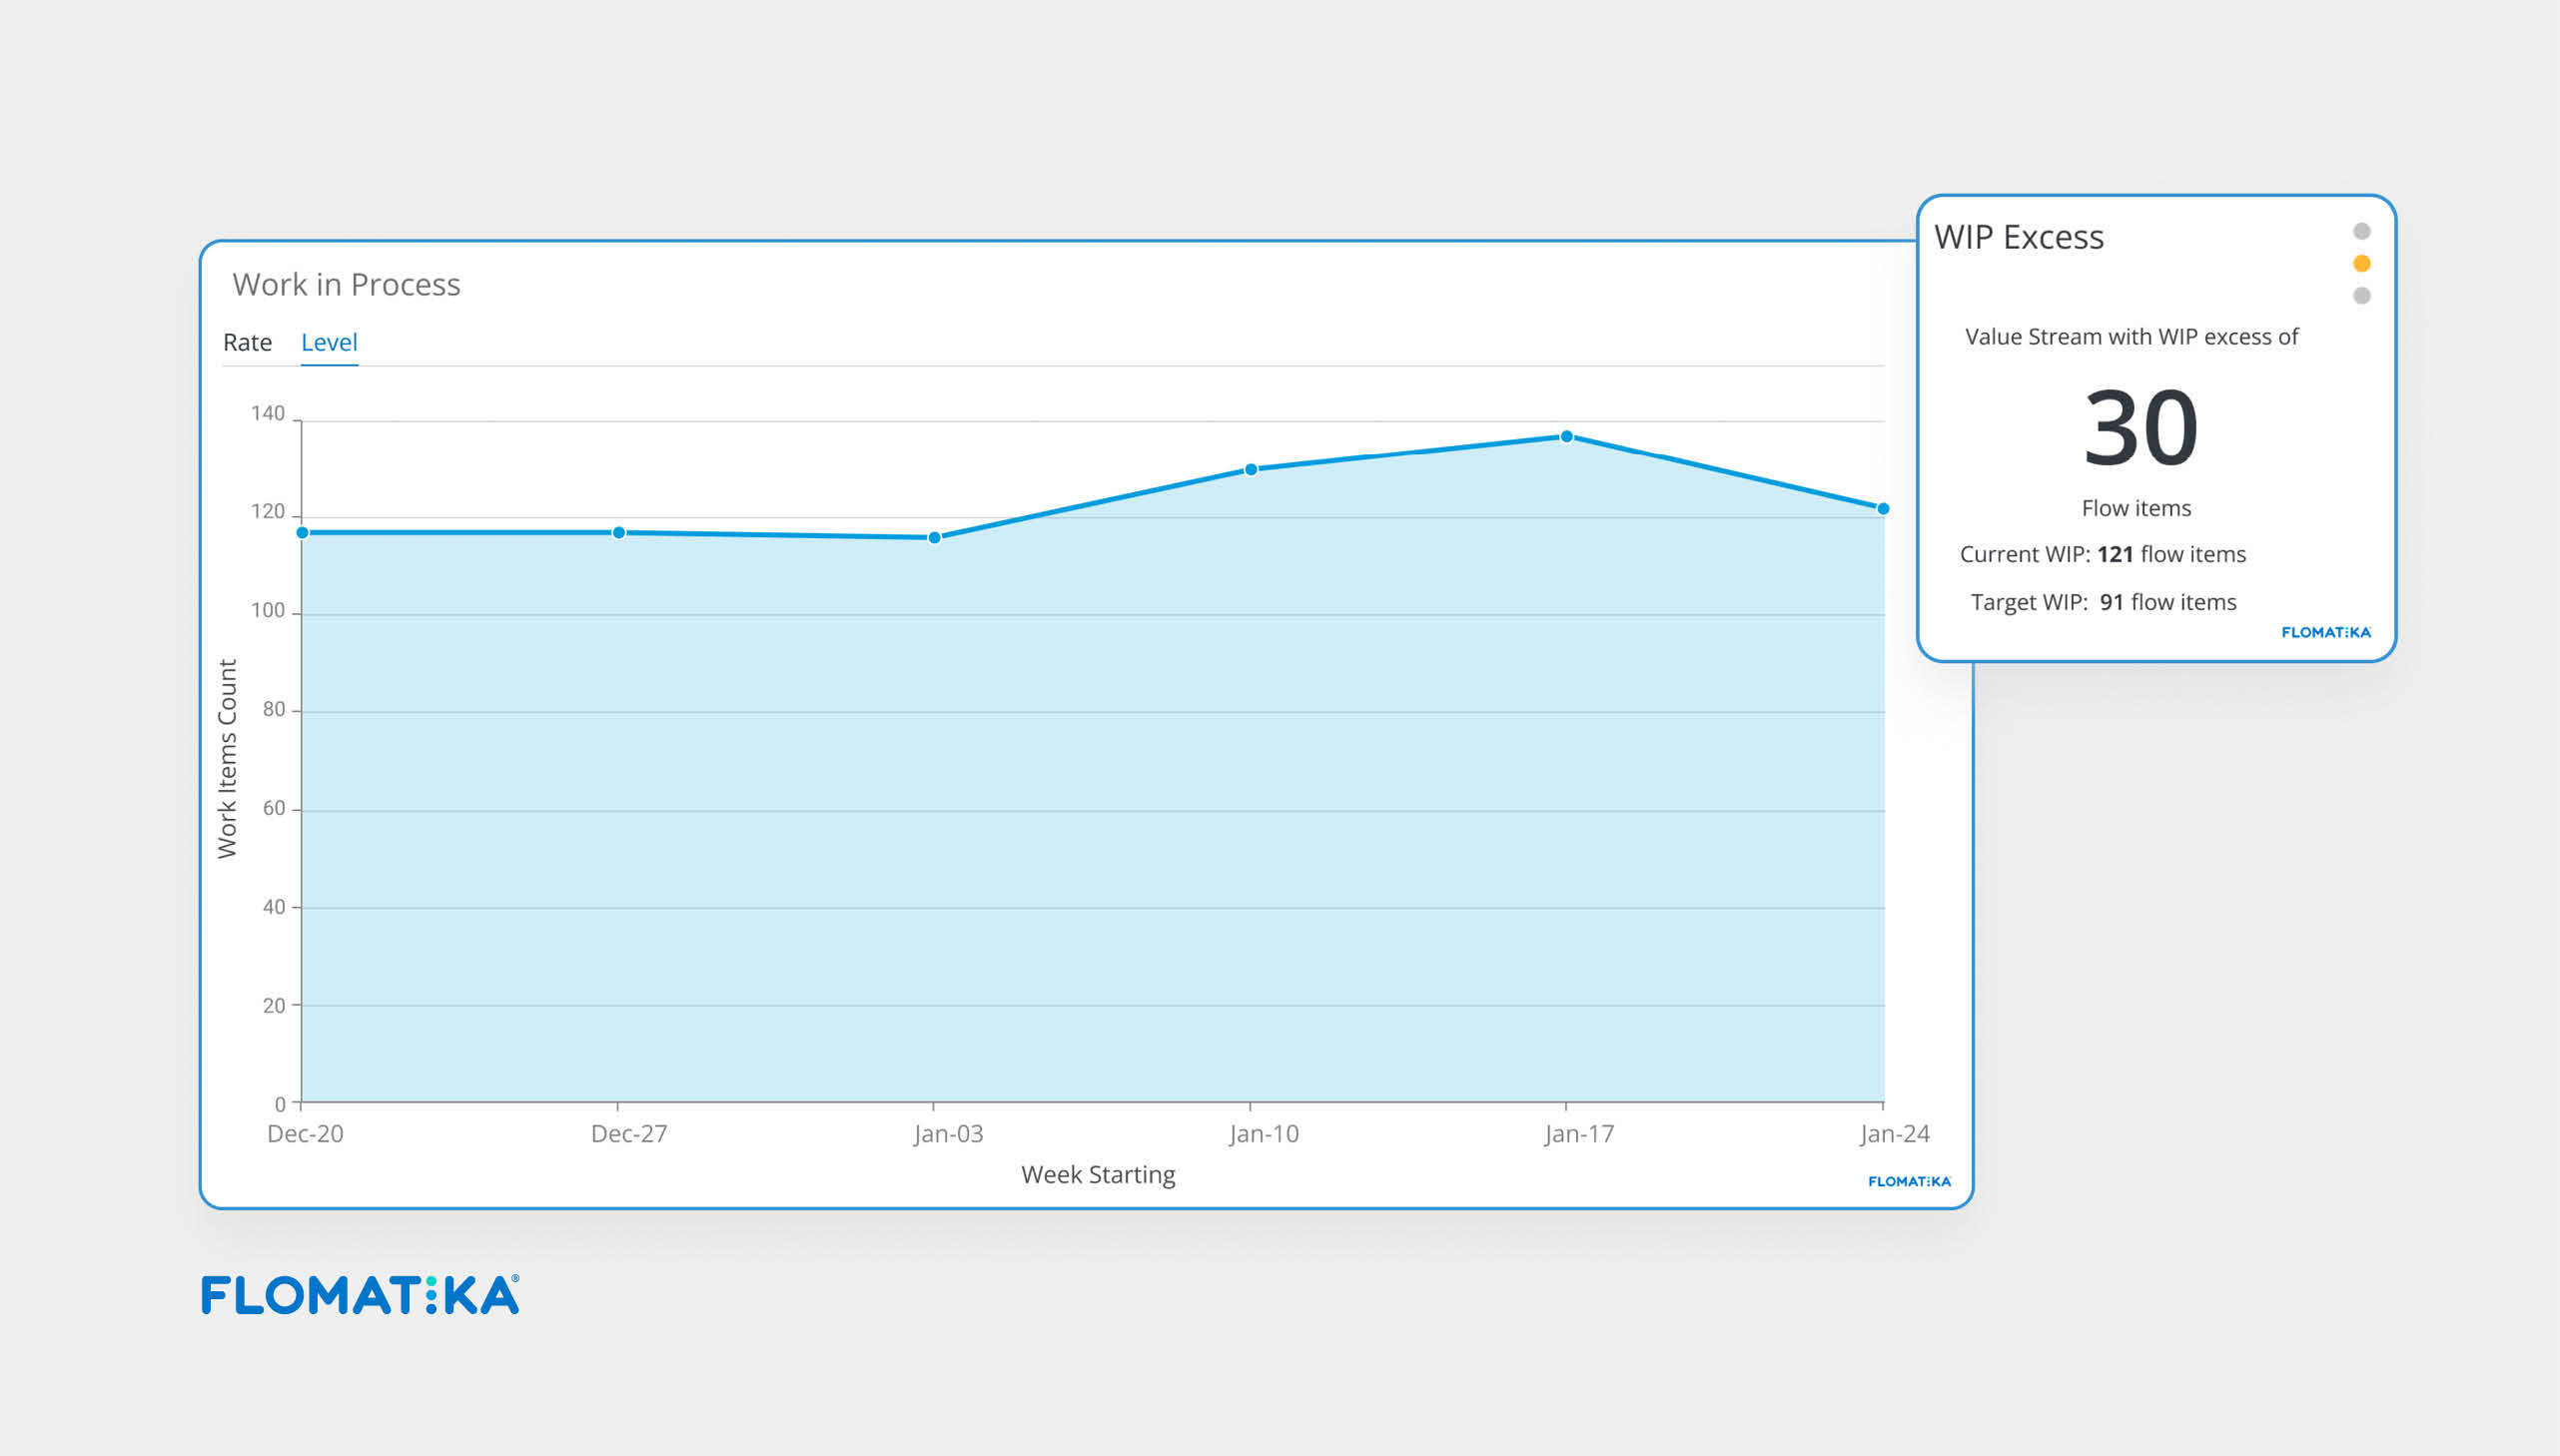Select the bottom gray indicator dot
Screen dimensions: 2560x1456
[2361, 296]
